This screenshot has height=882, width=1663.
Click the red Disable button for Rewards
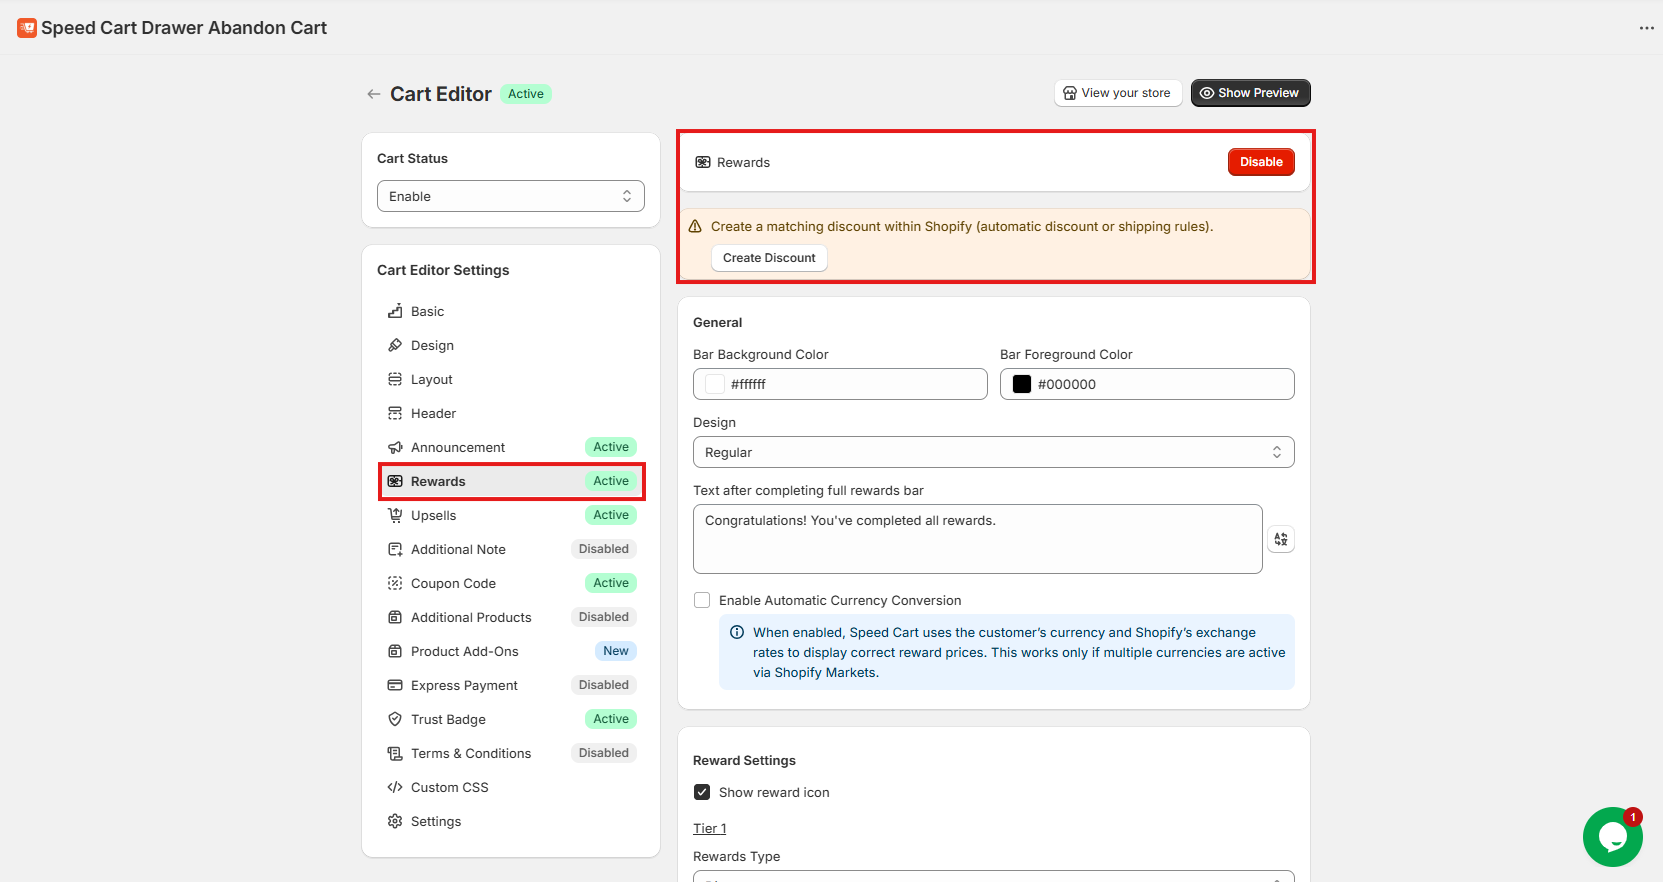(x=1260, y=162)
